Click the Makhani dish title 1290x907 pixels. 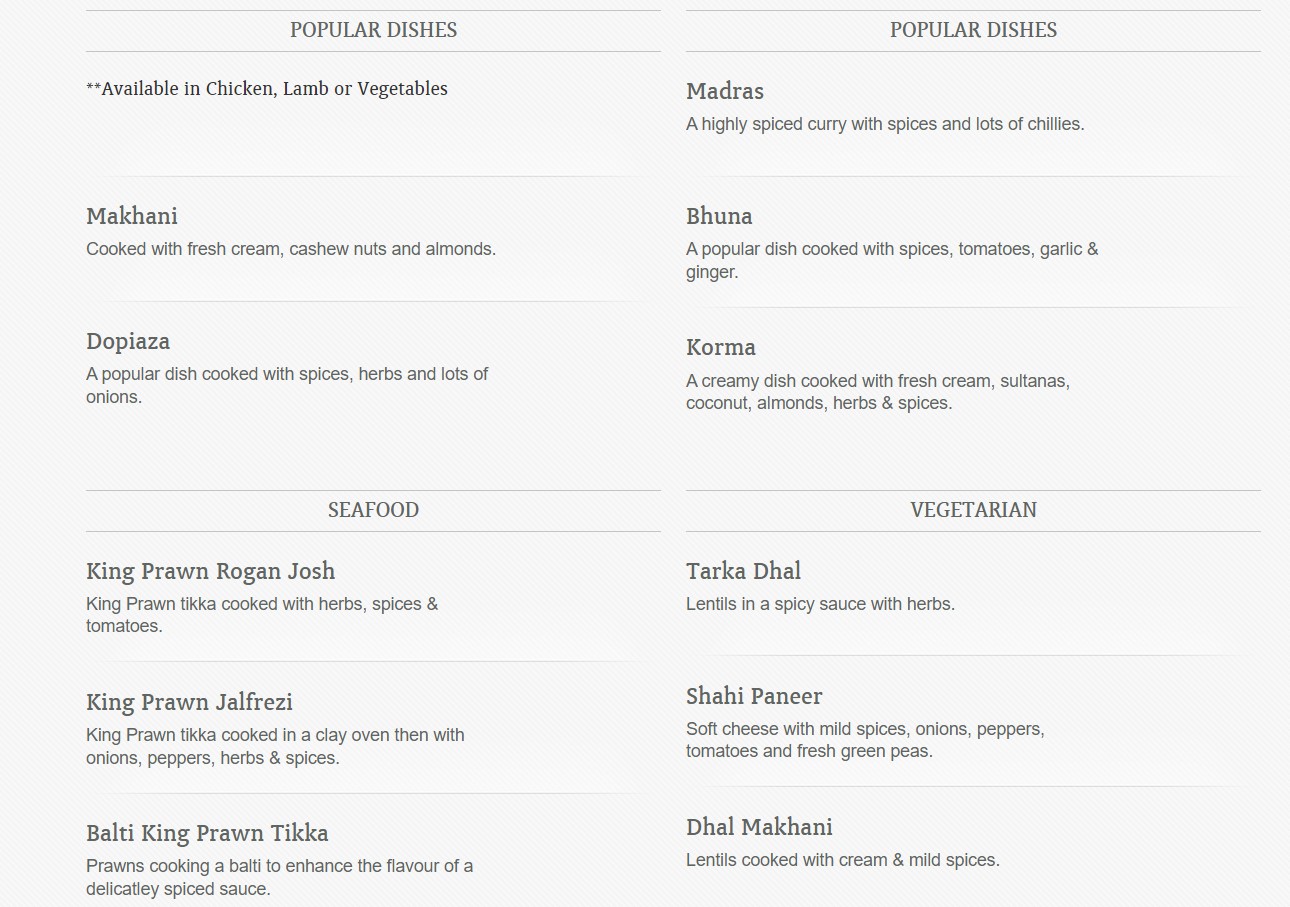point(132,216)
